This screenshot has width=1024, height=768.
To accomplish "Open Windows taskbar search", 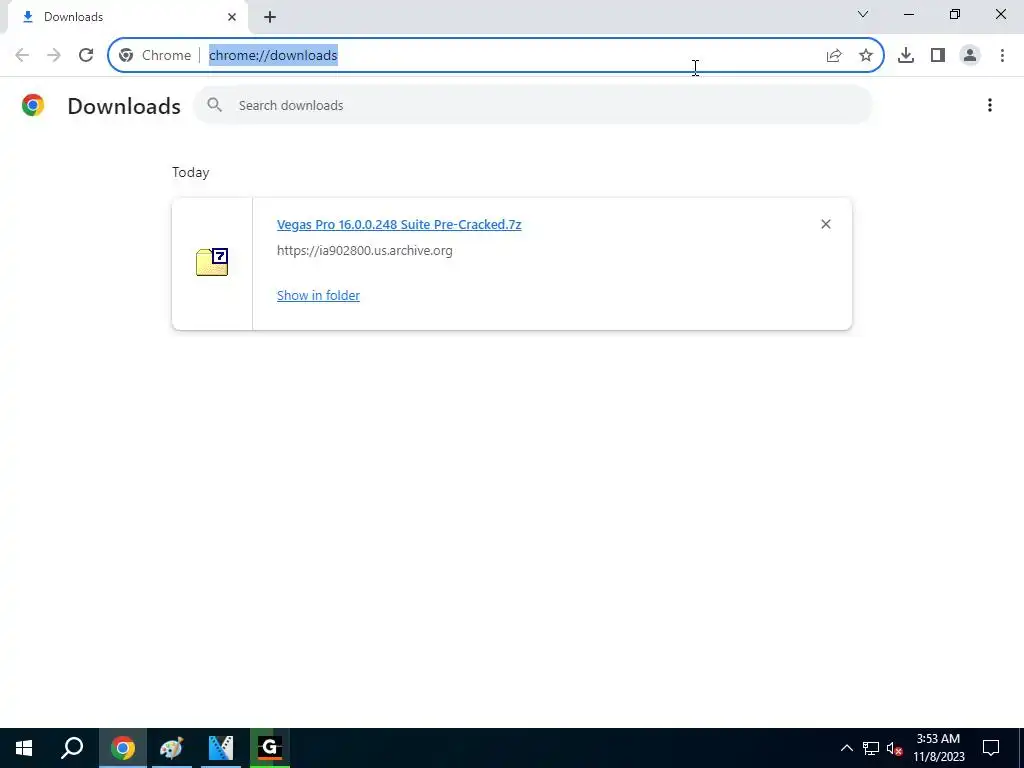I will (72, 748).
